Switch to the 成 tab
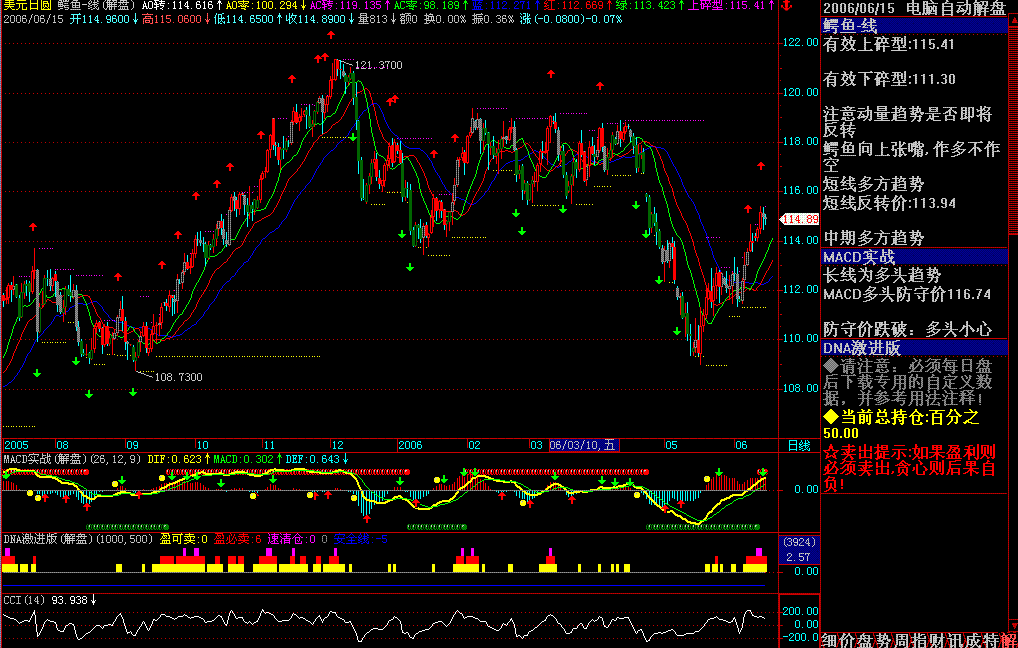Screen dimensions: 1018x648 coord(973,640)
